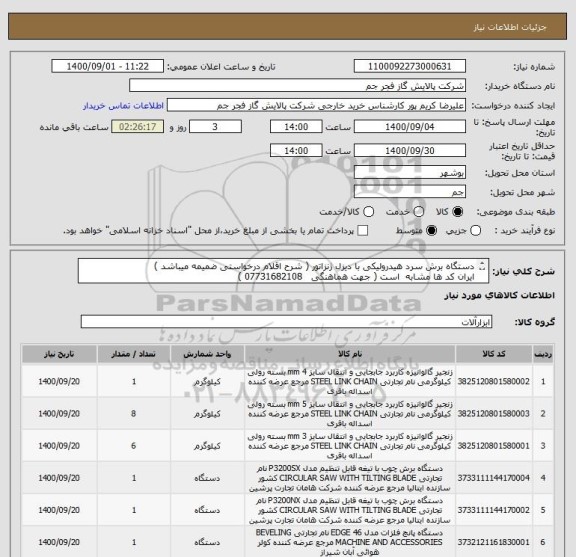
Task: Click the 3 mm STEEL LINK CHAIN item name
Action: coord(350,446)
